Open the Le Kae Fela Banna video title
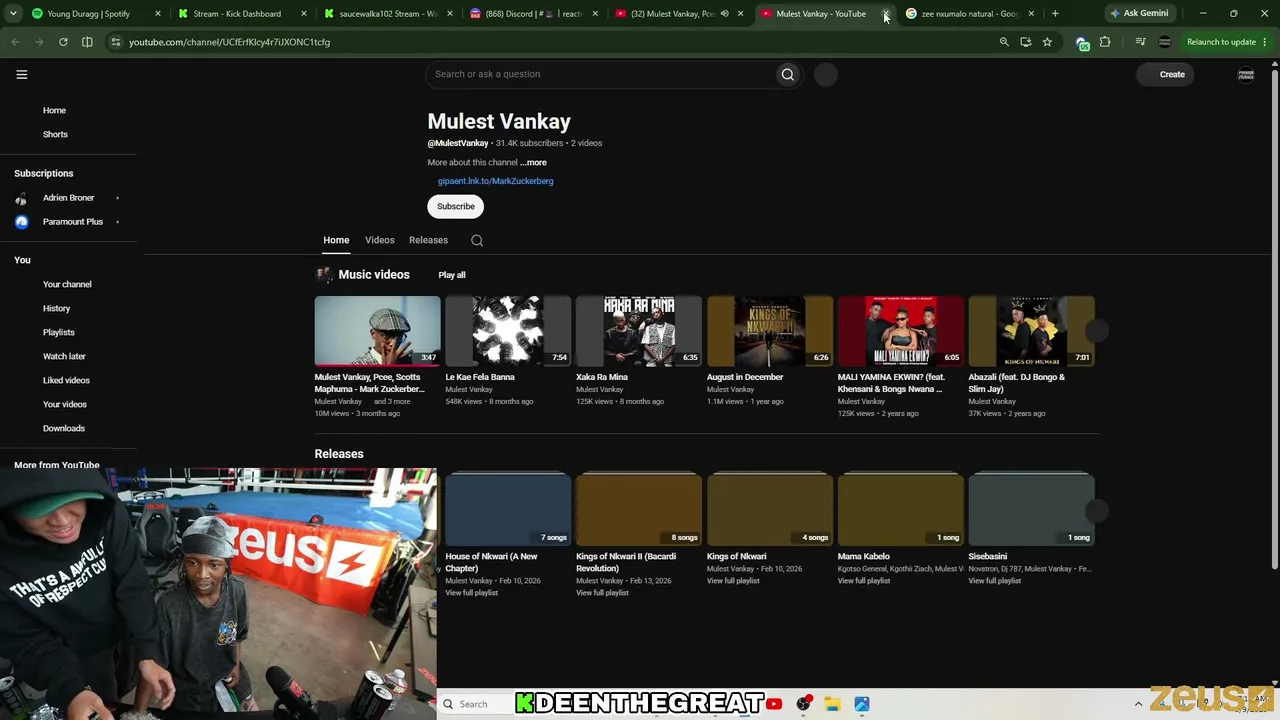The width and height of the screenshot is (1280, 720). coord(480,377)
